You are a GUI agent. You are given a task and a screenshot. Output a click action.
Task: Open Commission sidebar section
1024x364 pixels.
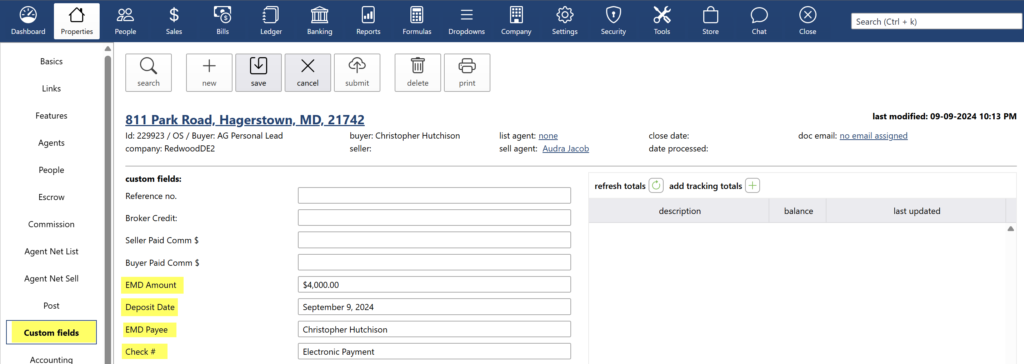pyautogui.click(x=52, y=224)
